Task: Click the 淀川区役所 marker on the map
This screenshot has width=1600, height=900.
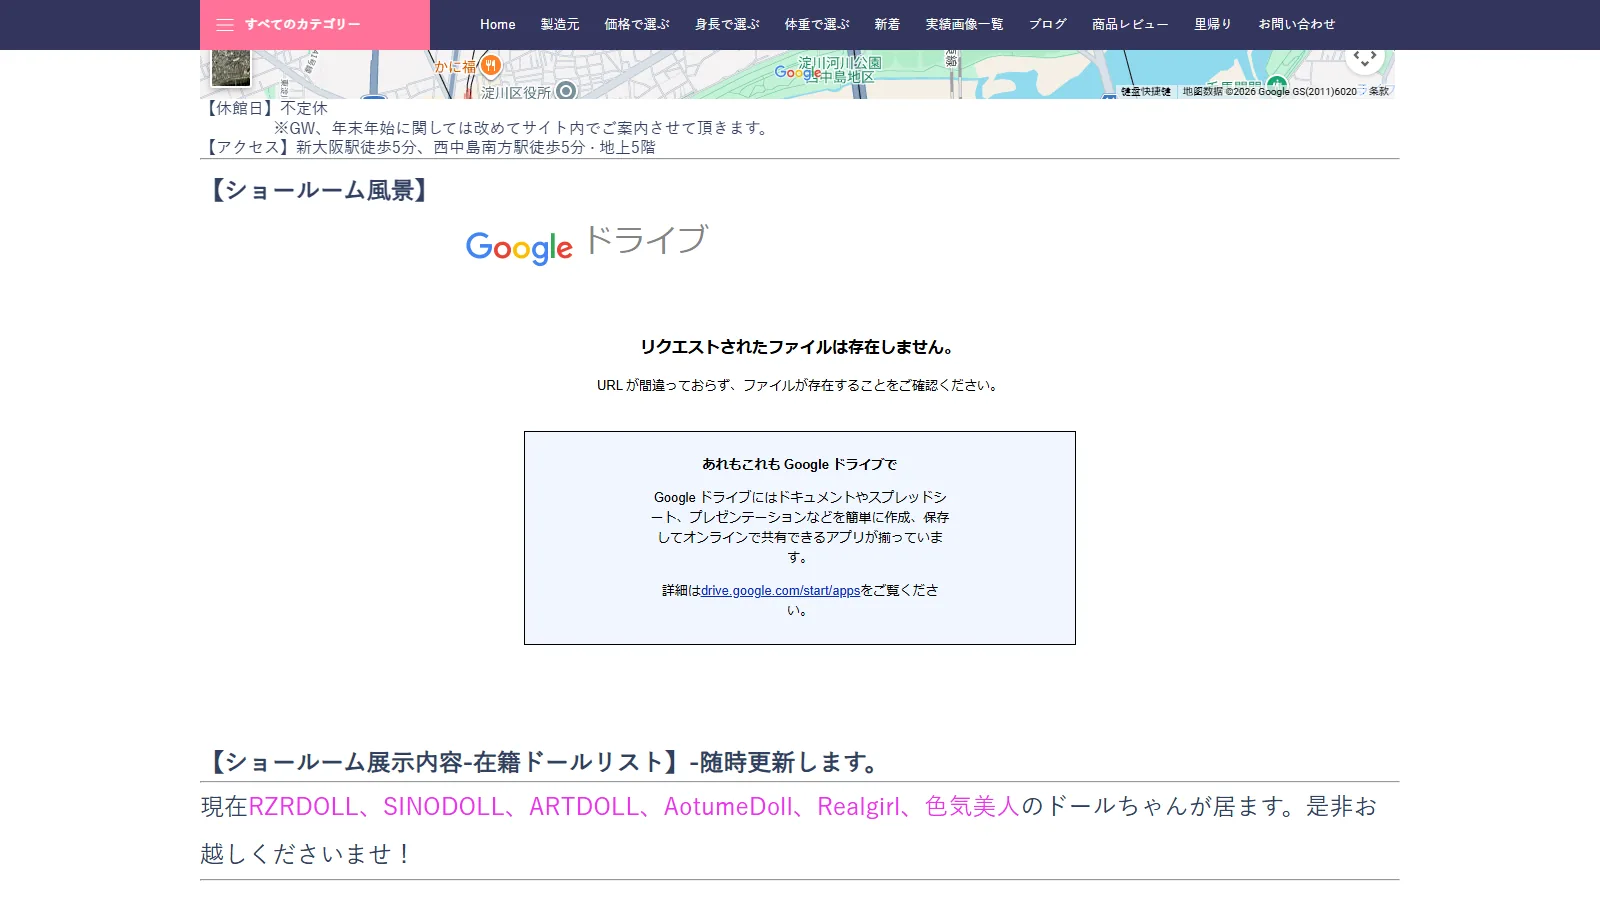Action: point(566,91)
